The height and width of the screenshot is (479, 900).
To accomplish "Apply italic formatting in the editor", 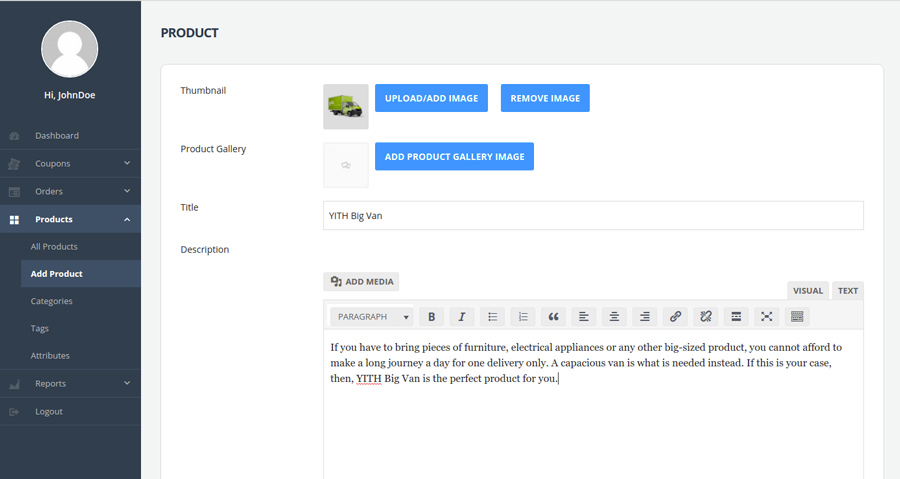I will (x=462, y=317).
